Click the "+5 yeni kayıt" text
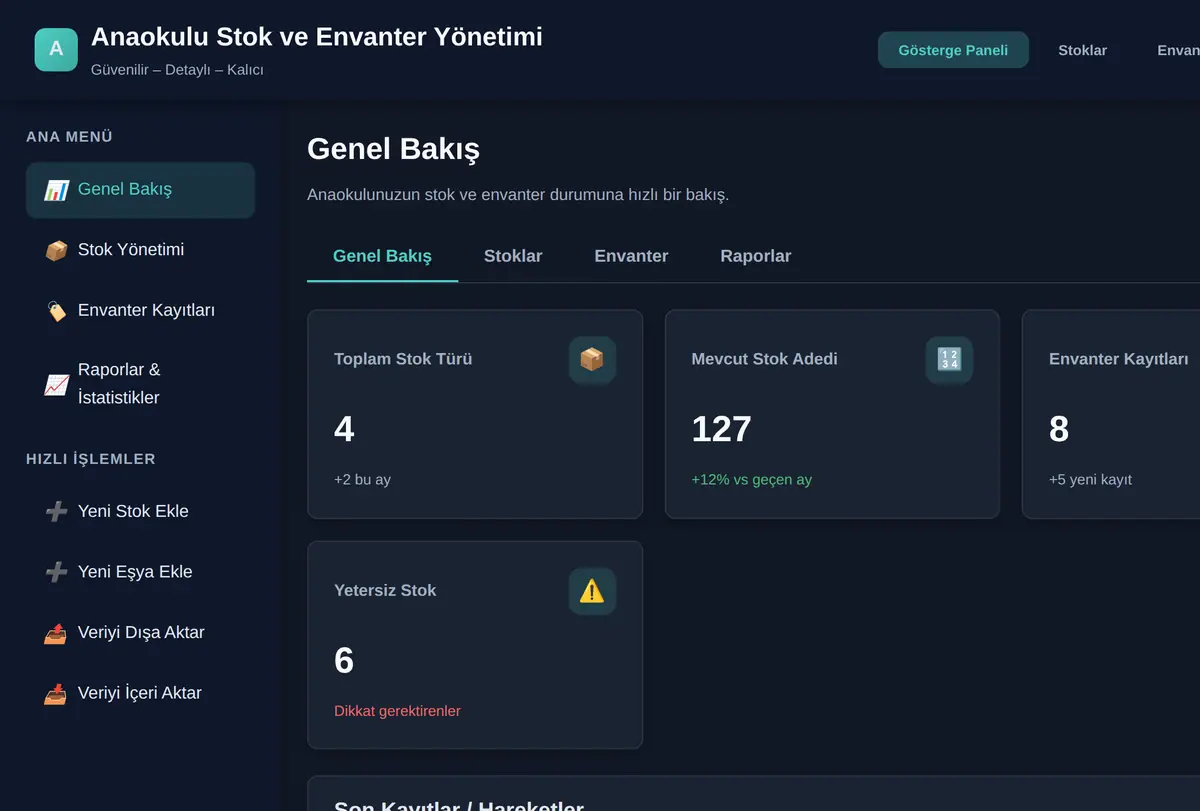This screenshot has height=811, width=1200. (1090, 480)
